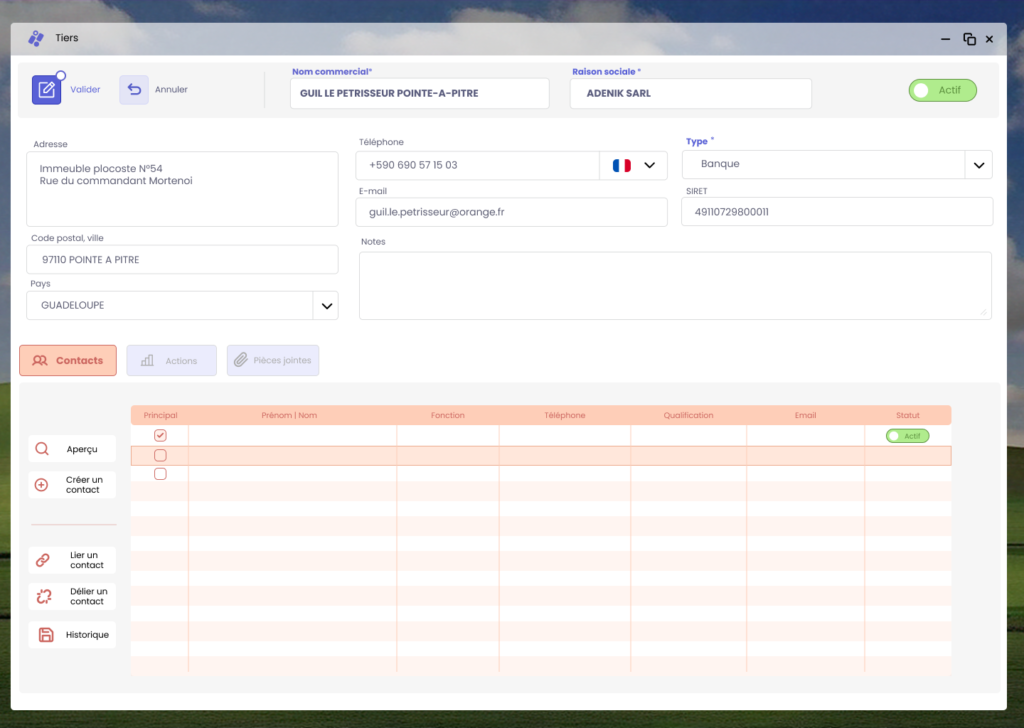Click the Lier un contact link icon
The height and width of the screenshot is (728, 1024).
42,560
